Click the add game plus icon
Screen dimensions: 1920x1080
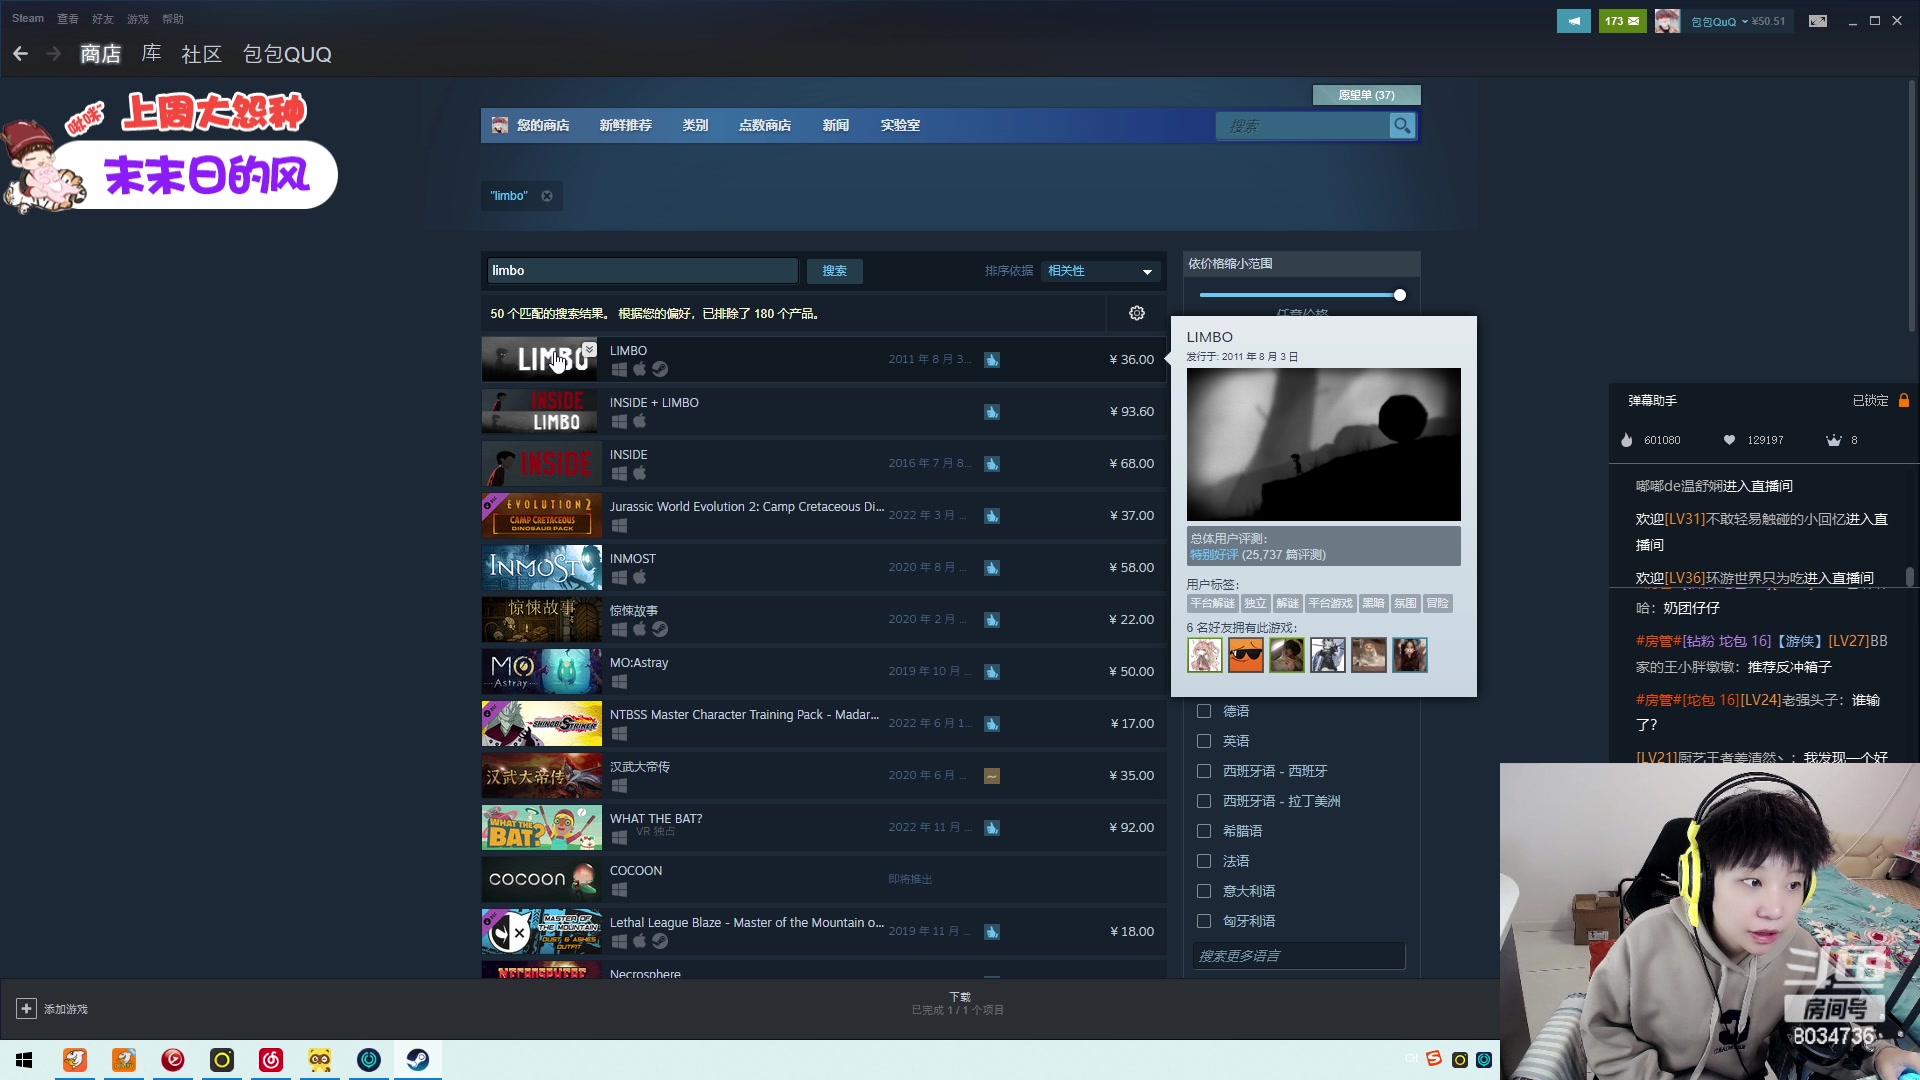pyautogui.click(x=27, y=1009)
